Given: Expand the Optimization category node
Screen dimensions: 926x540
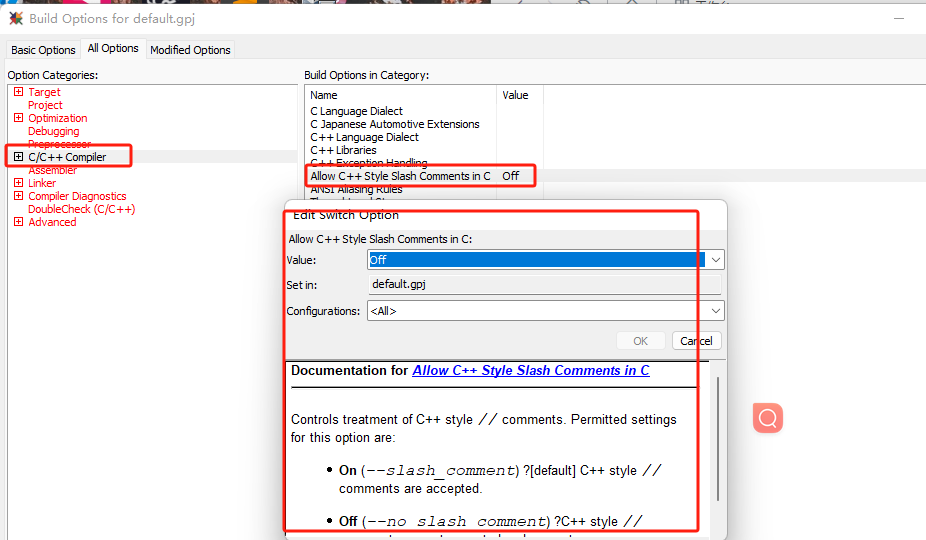Looking at the screenshot, I should coord(18,118).
